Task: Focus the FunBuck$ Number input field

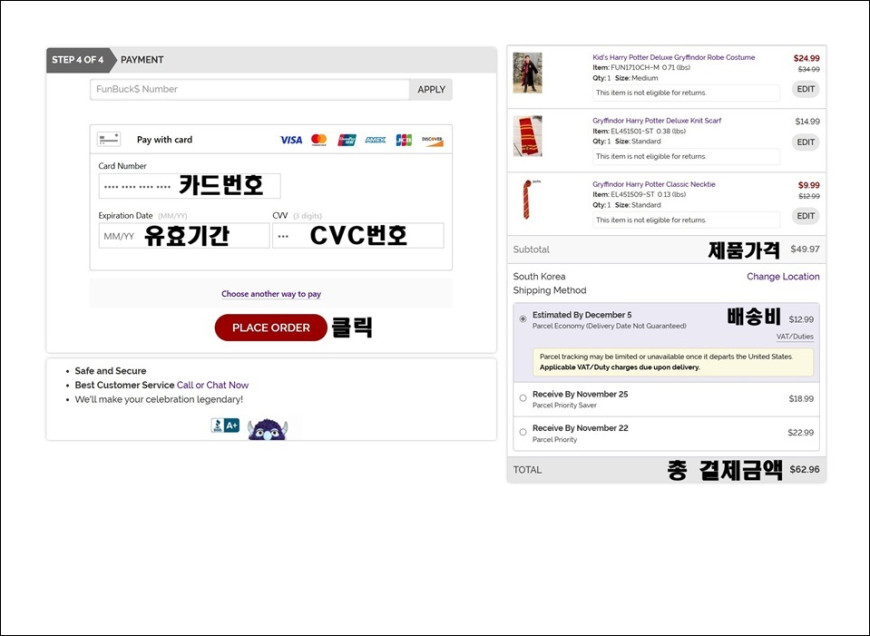Action: click(250, 89)
